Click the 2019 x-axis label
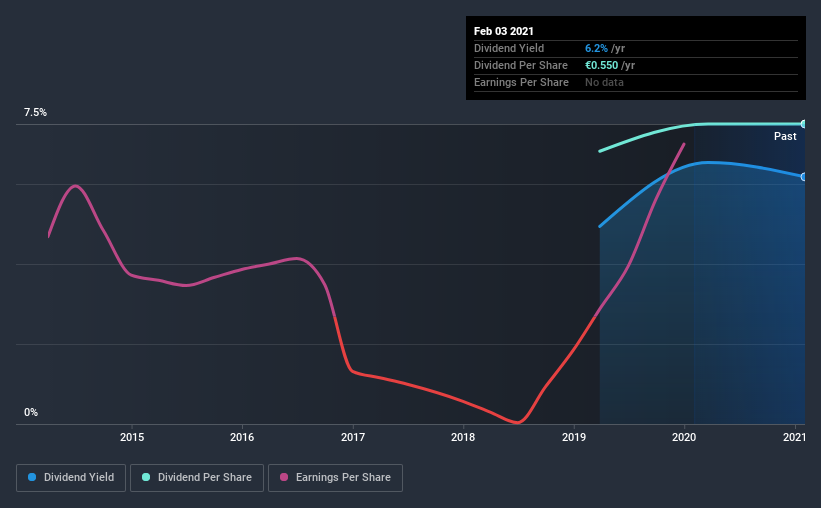The height and width of the screenshot is (508, 821). coord(574,437)
